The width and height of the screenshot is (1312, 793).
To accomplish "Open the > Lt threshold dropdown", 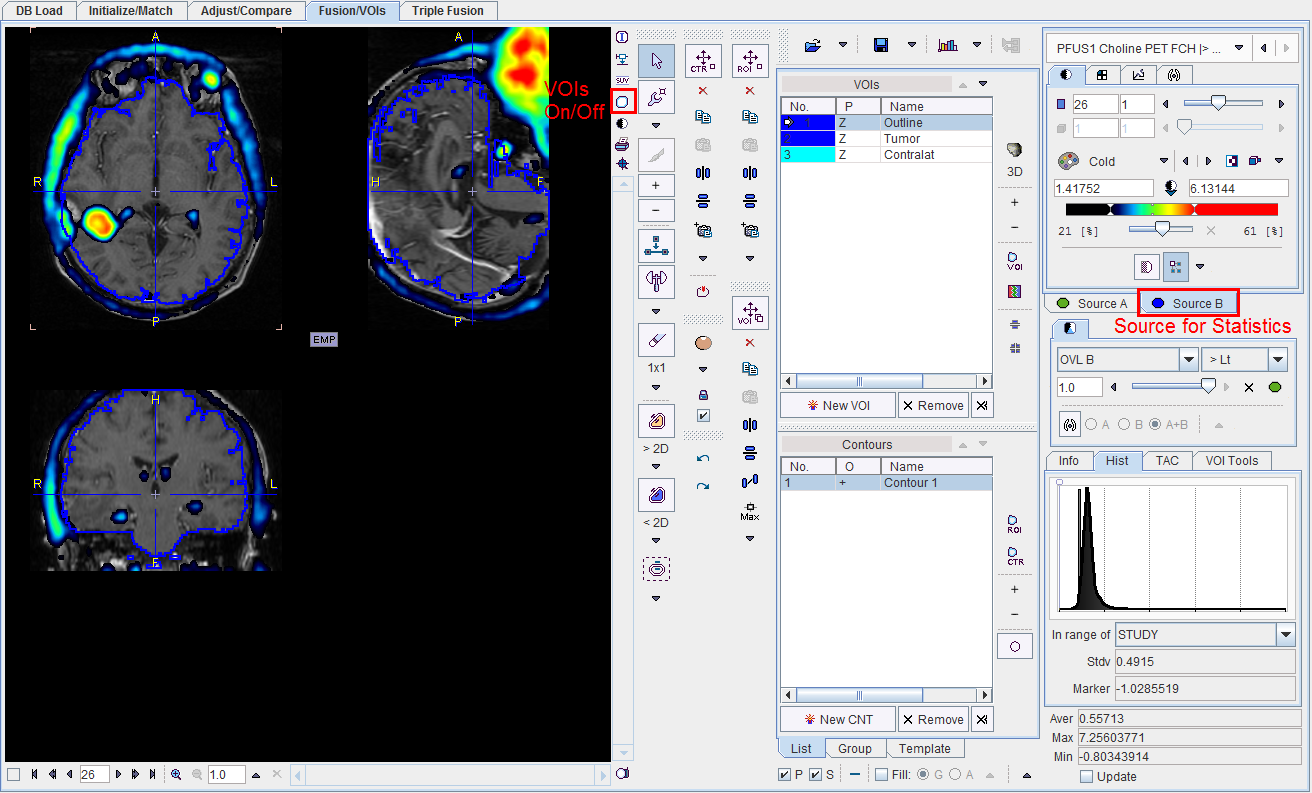I will [x=1278, y=360].
